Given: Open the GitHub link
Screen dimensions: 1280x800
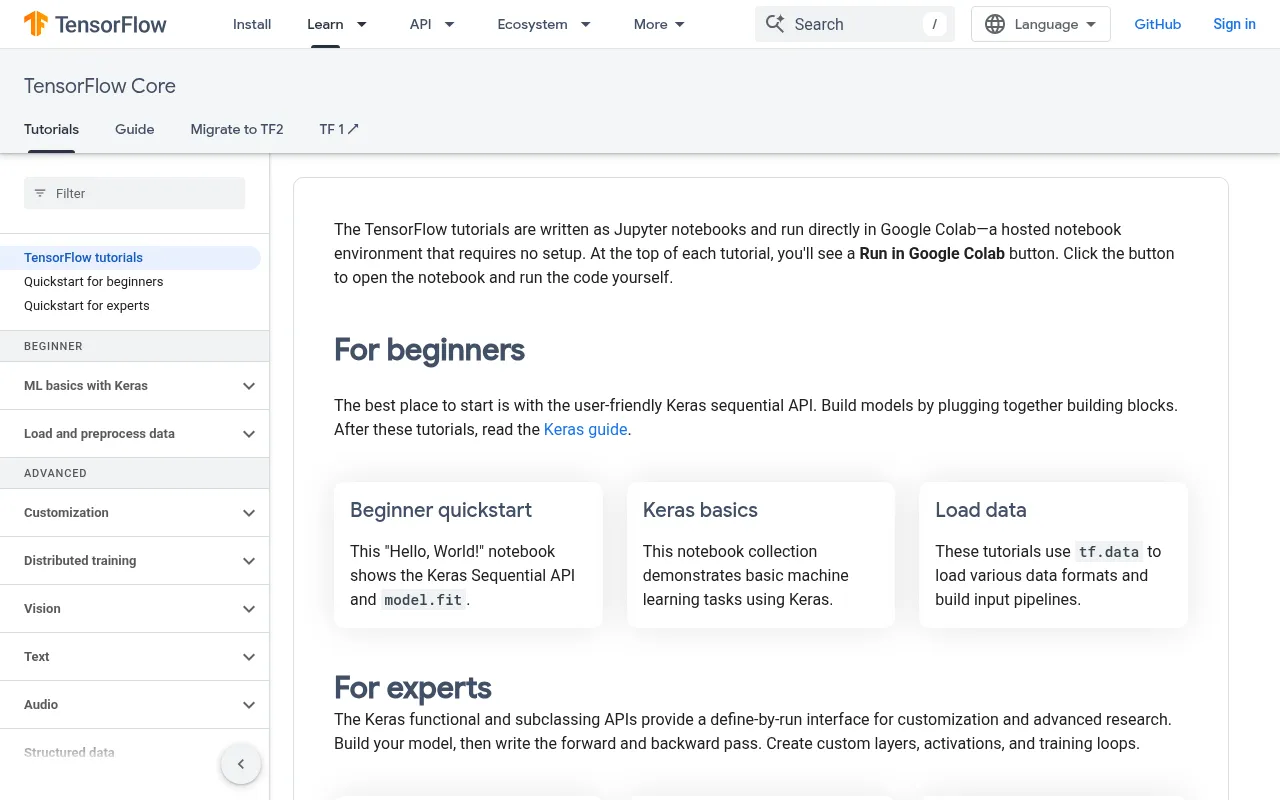Looking at the screenshot, I should tap(1158, 24).
